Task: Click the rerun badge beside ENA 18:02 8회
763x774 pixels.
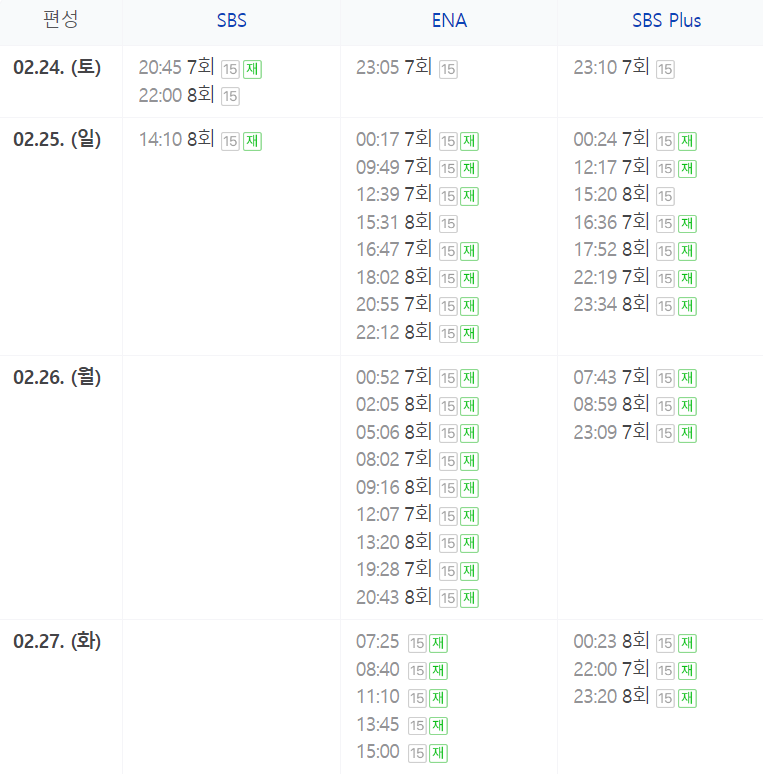Action: click(469, 278)
